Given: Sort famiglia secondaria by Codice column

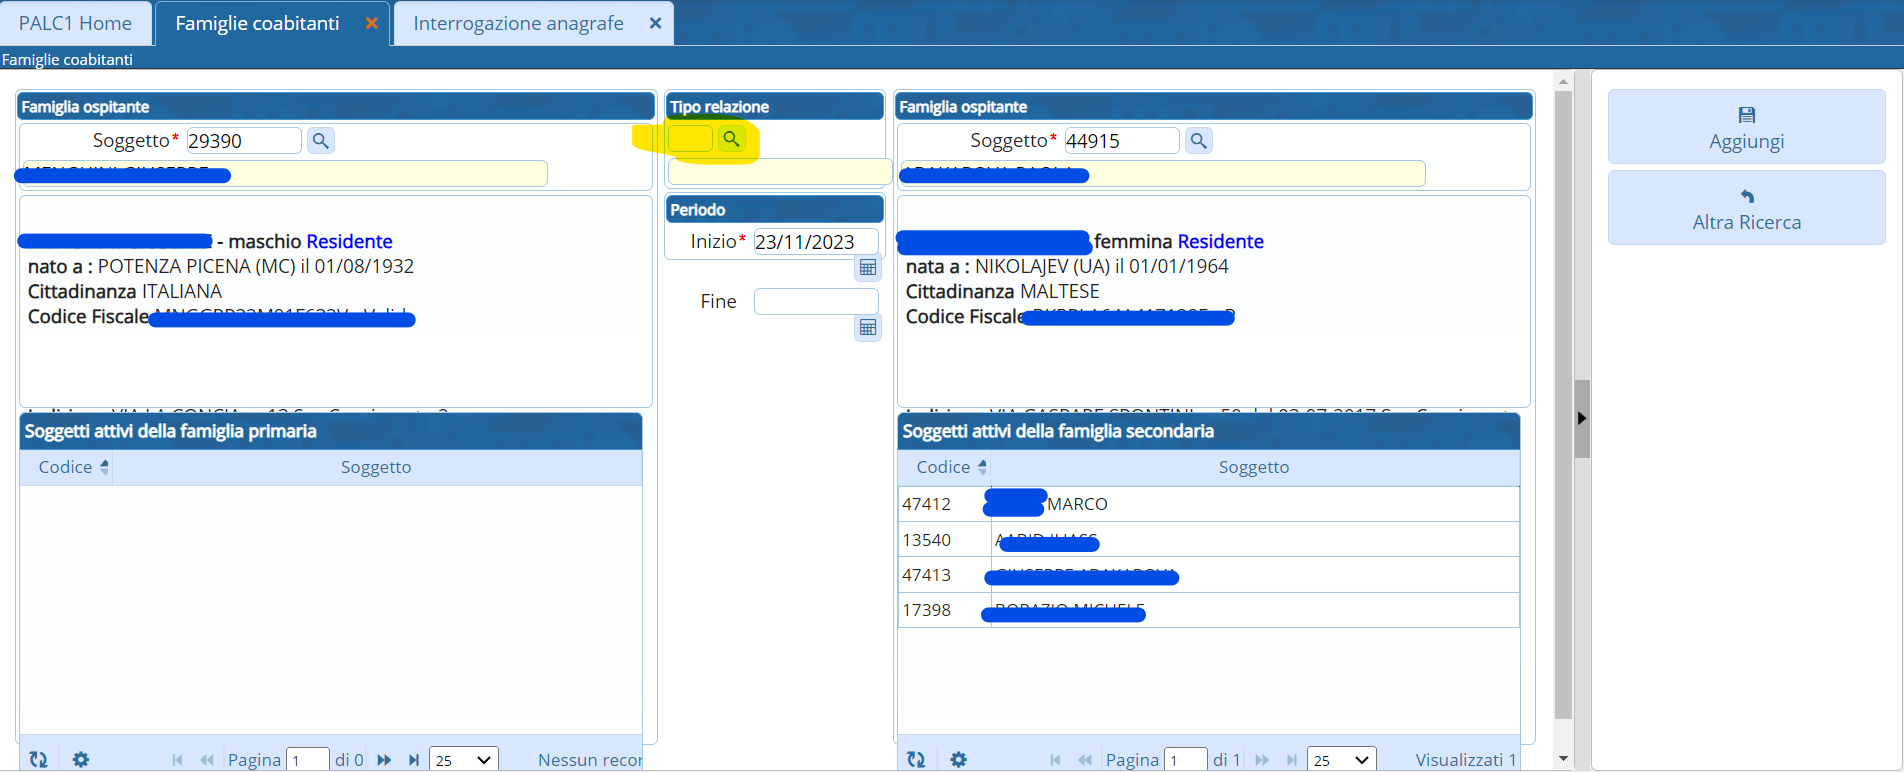Looking at the screenshot, I should coord(944,467).
